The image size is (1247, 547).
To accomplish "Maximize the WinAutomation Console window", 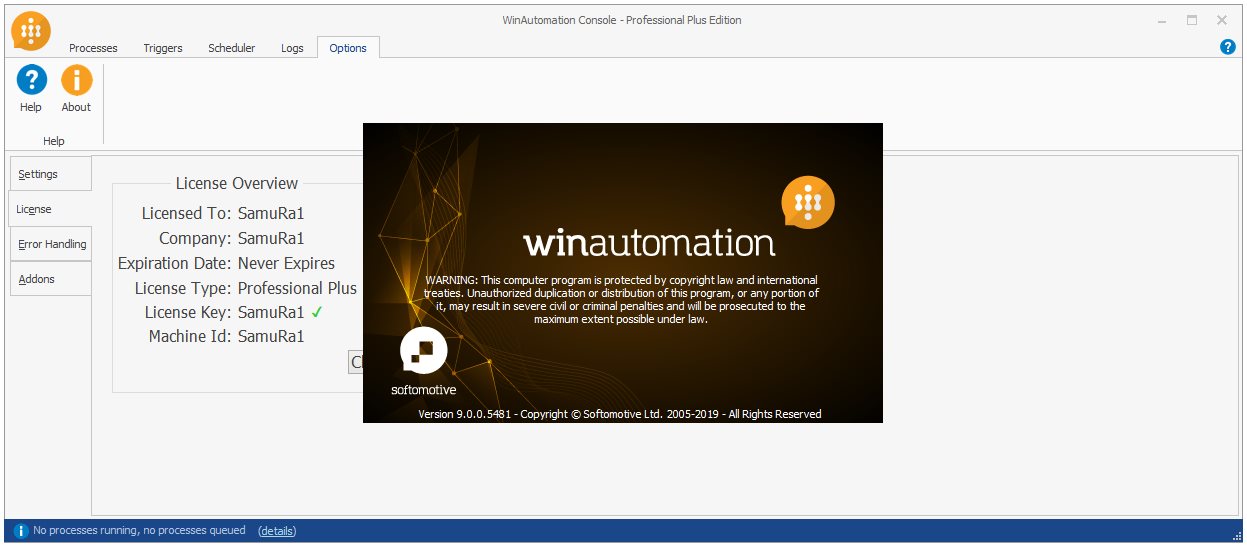I will (1192, 20).
